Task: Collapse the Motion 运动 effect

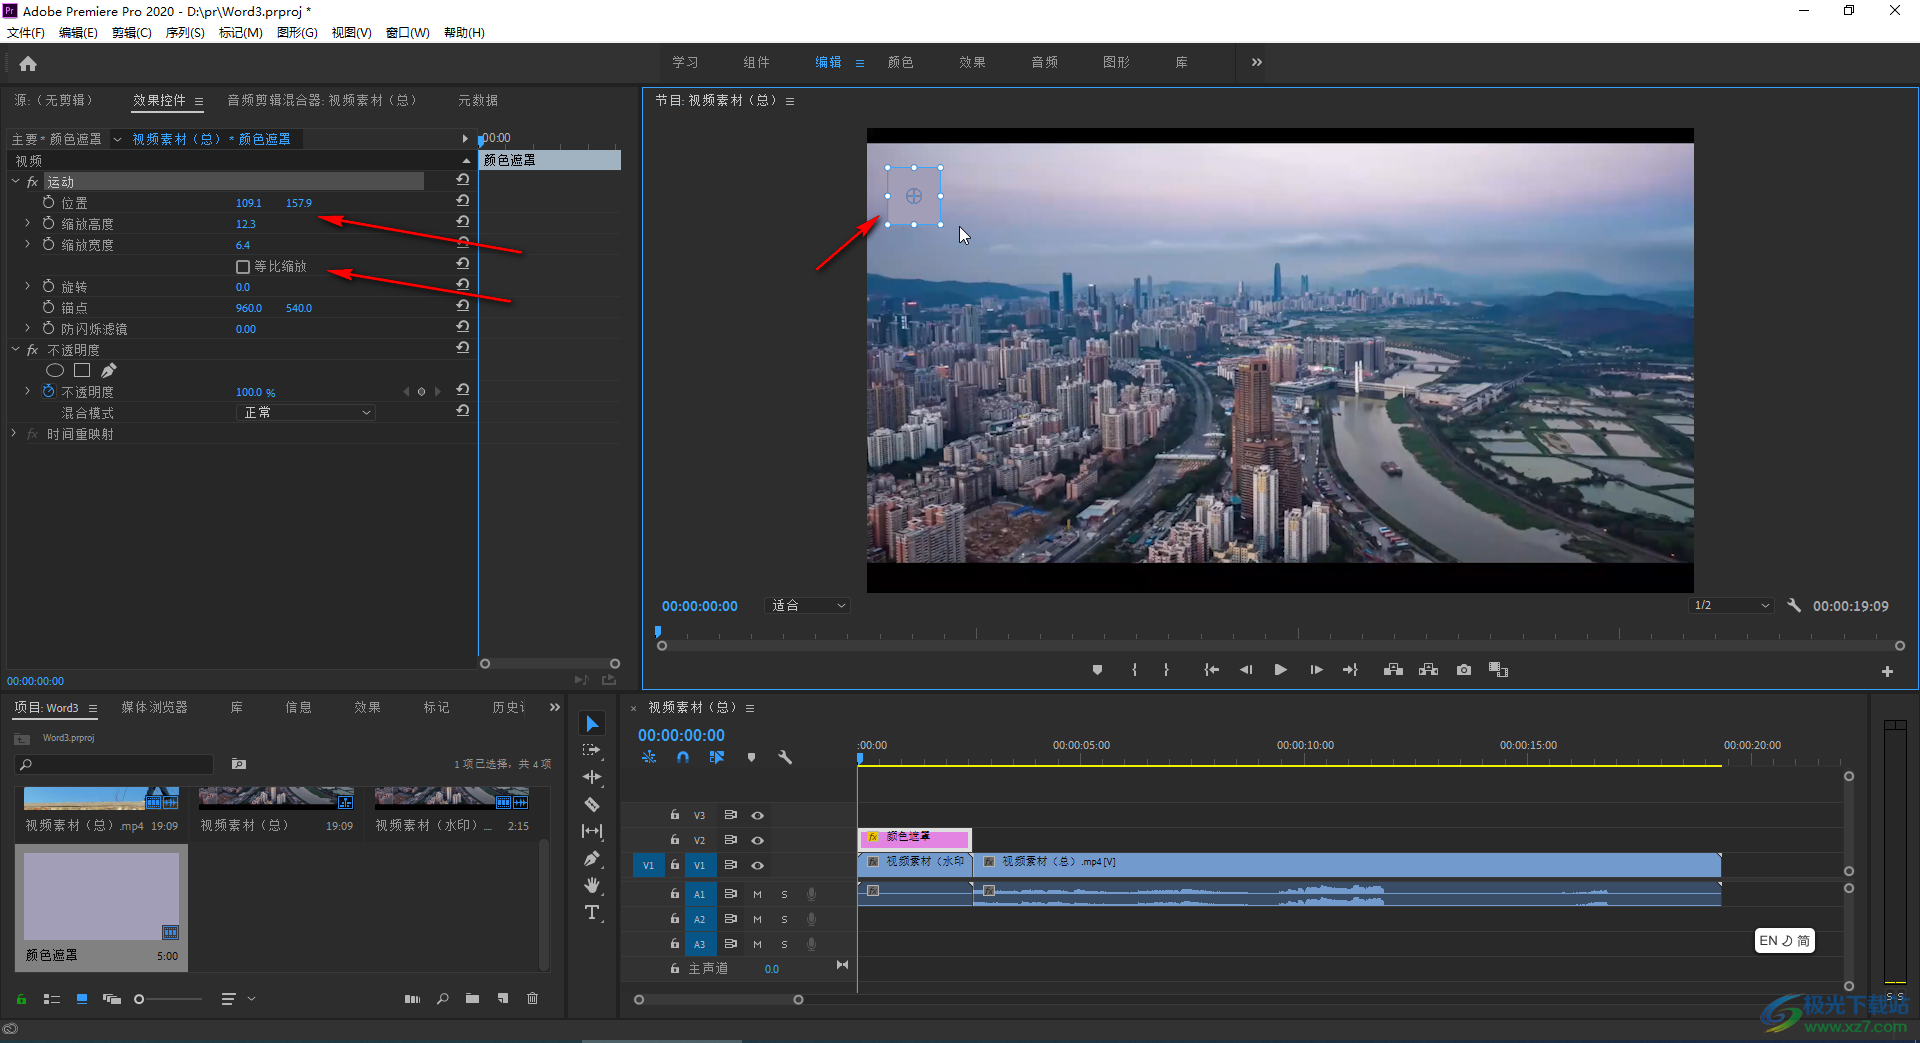Action: pos(15,181)
